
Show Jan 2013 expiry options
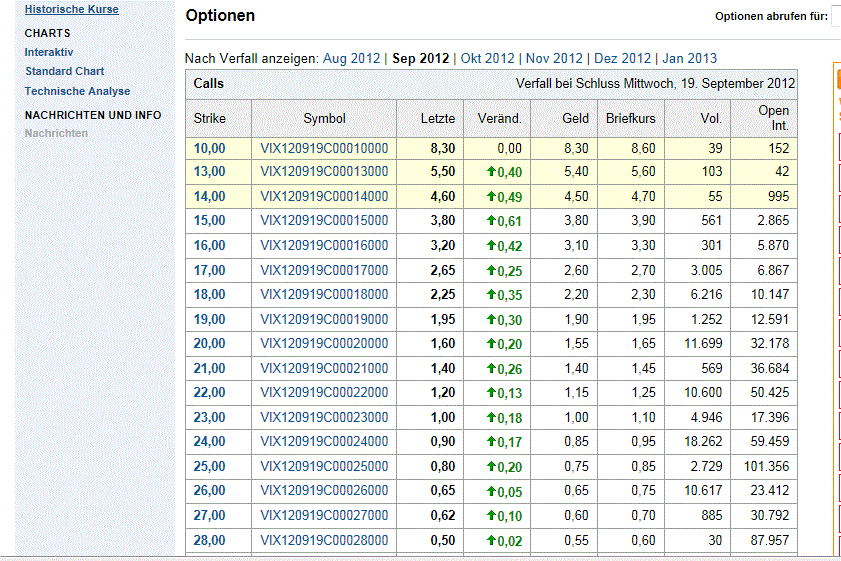(x=689, y=58)
